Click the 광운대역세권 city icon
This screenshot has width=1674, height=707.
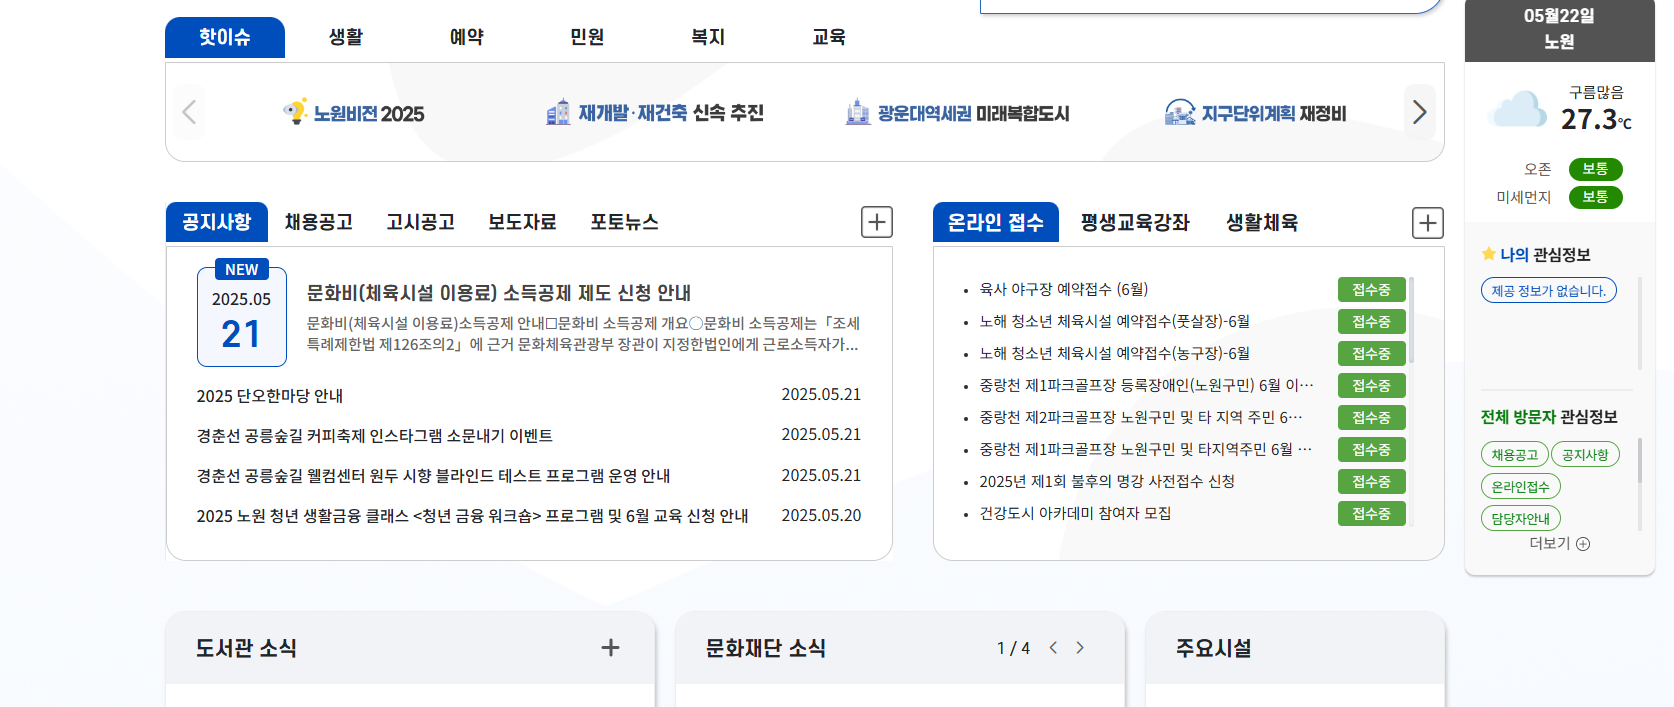[x=858, y=112]
